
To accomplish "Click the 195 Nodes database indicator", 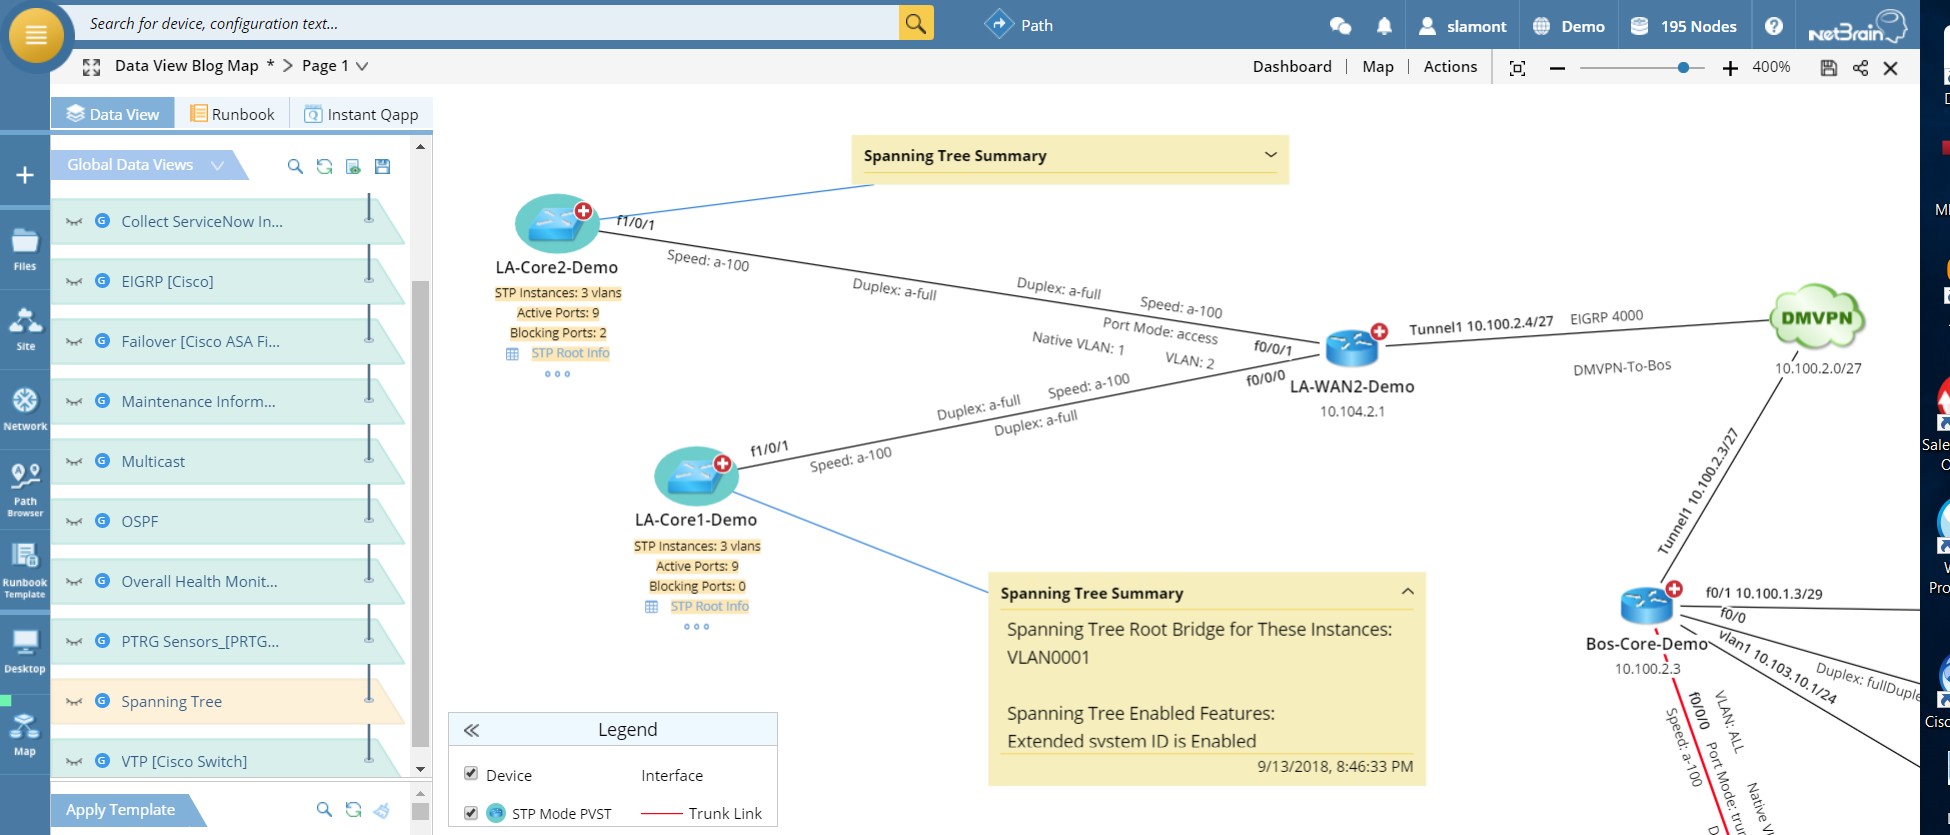I will pos(1683,26).
